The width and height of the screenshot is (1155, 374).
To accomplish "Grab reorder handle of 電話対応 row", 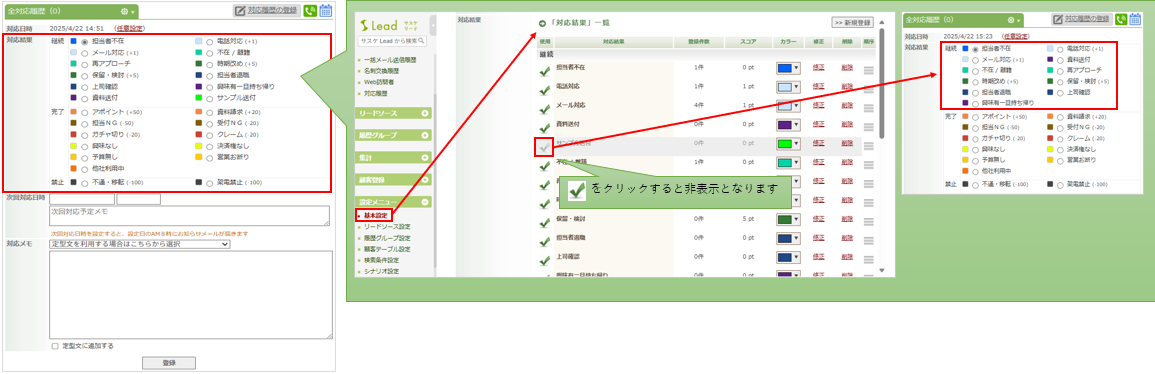I will [x=868, y=89].
